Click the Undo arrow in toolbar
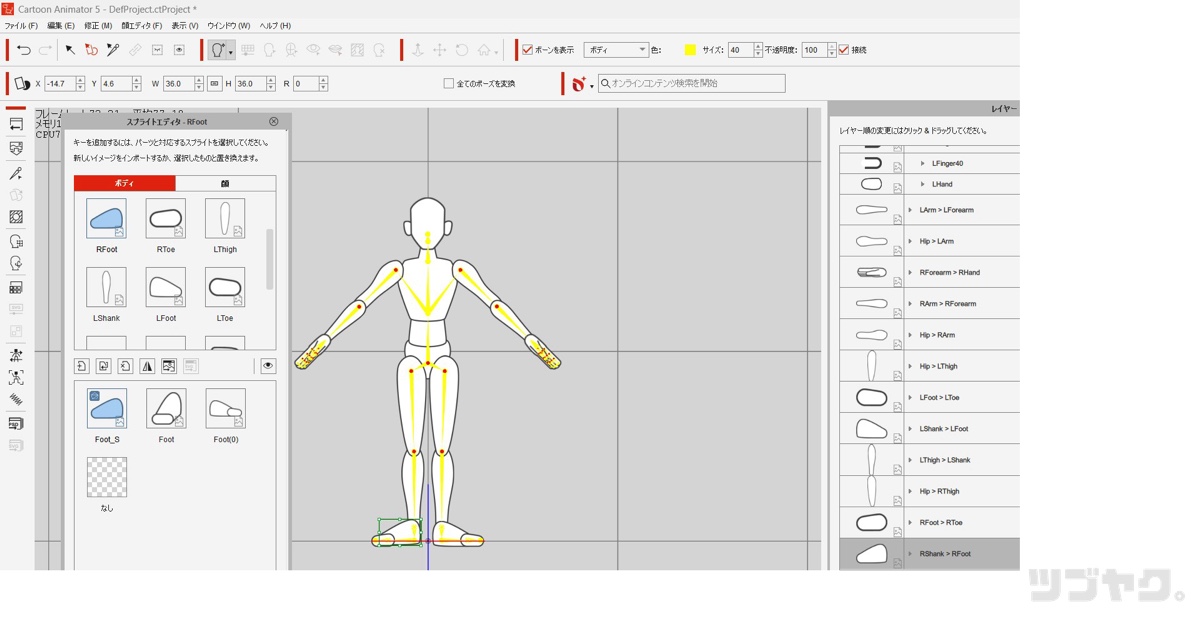1200x638 pixels. [x=24, y=50]
